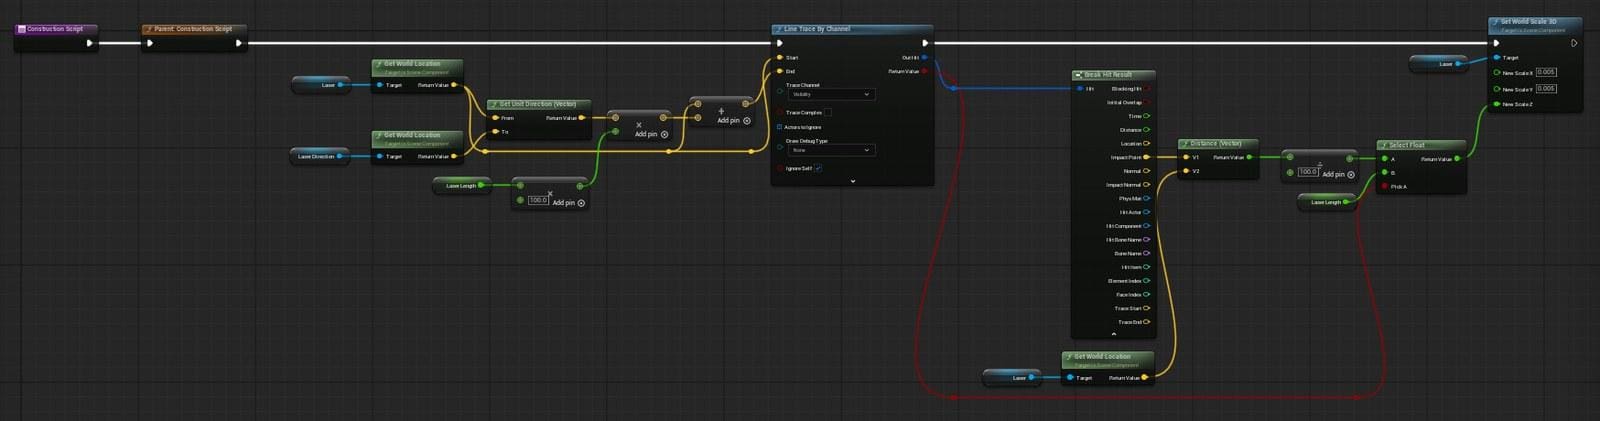Click the Impact Normal output pin
1600x421 pixels.
1147,185
